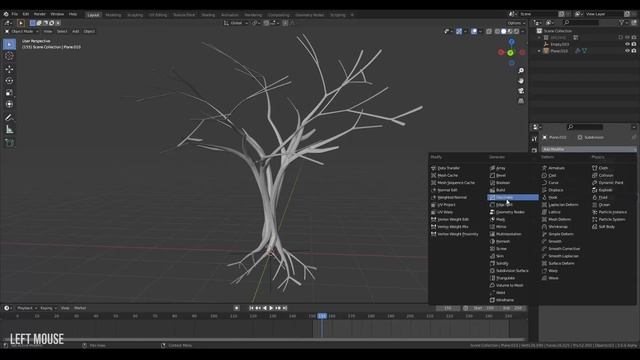Open the Tool properties tab icon
Image resolution: width=640 pixels, height=360 pixels.
pos(534,139)
